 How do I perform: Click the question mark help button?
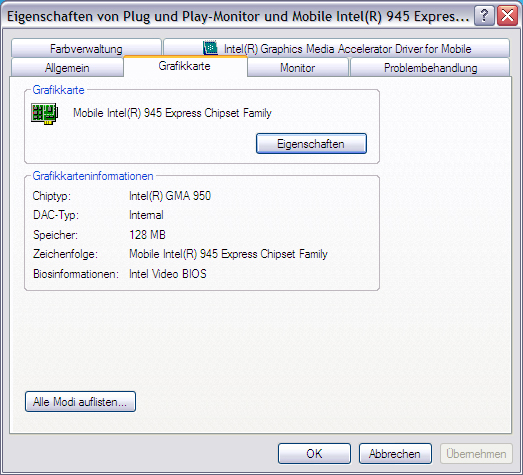484,16
